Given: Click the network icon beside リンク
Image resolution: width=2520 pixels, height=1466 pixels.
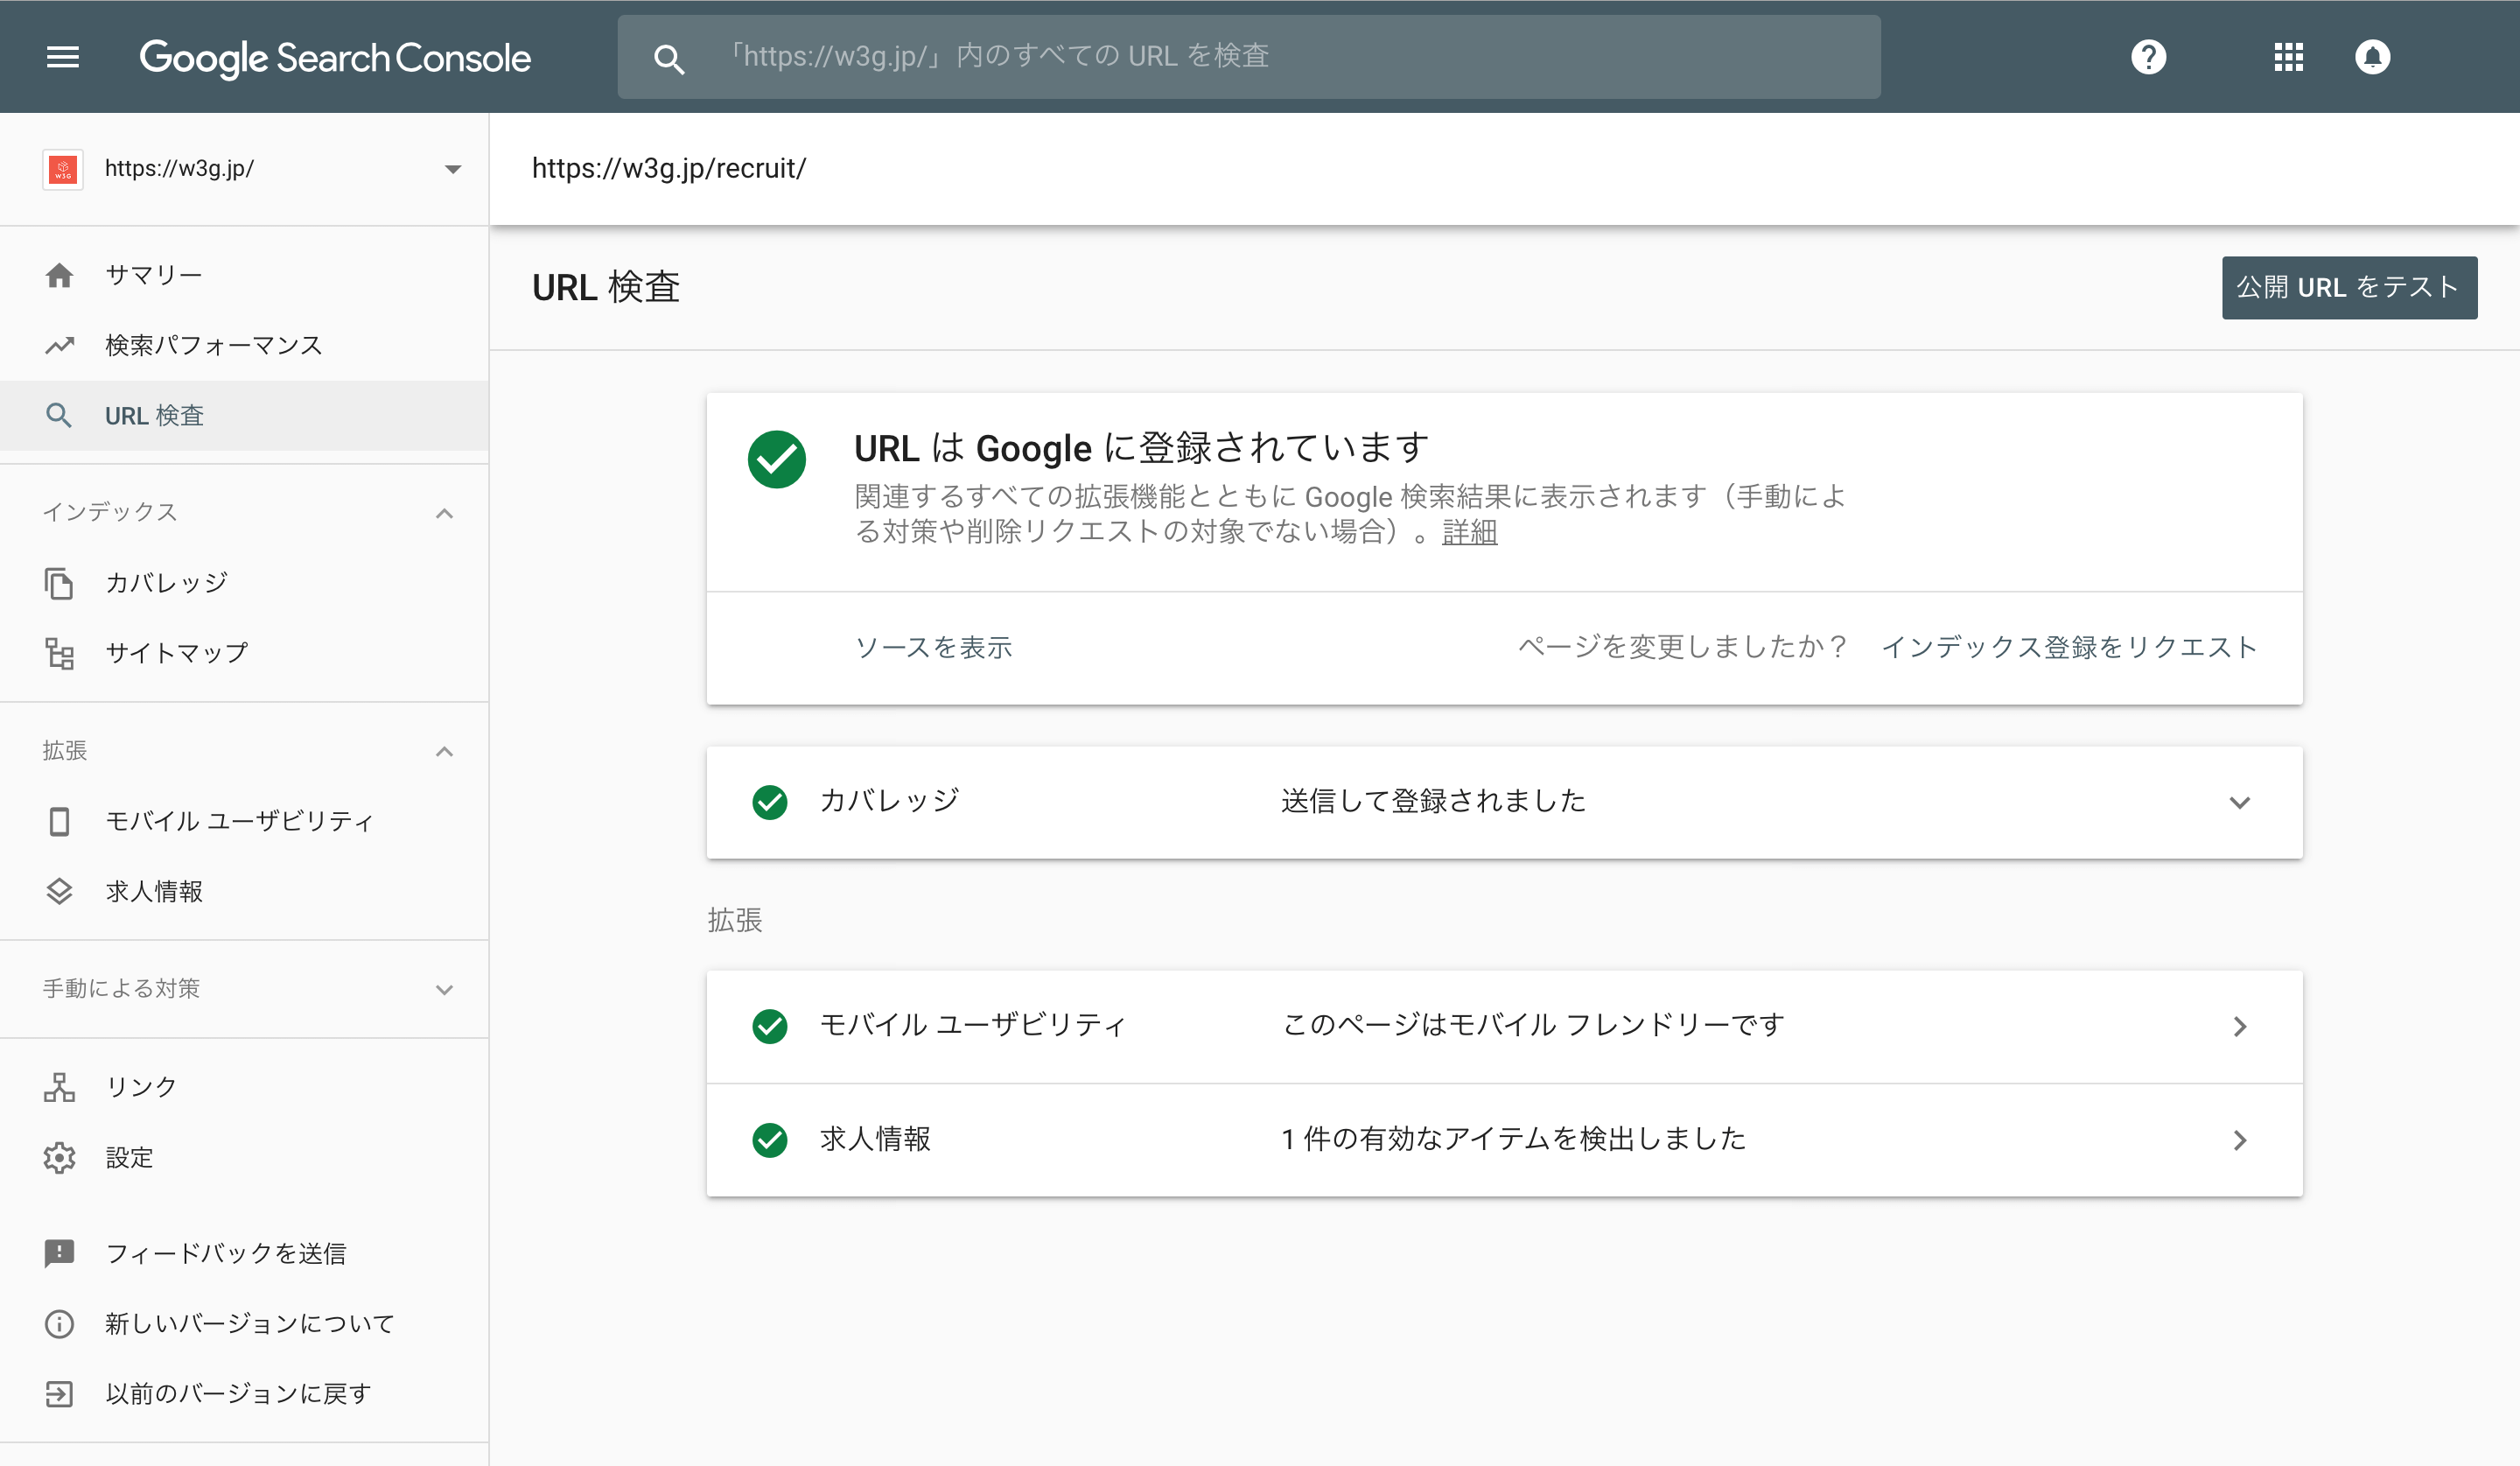Looking at the screenshot, I should click(x=59, y=1087).
